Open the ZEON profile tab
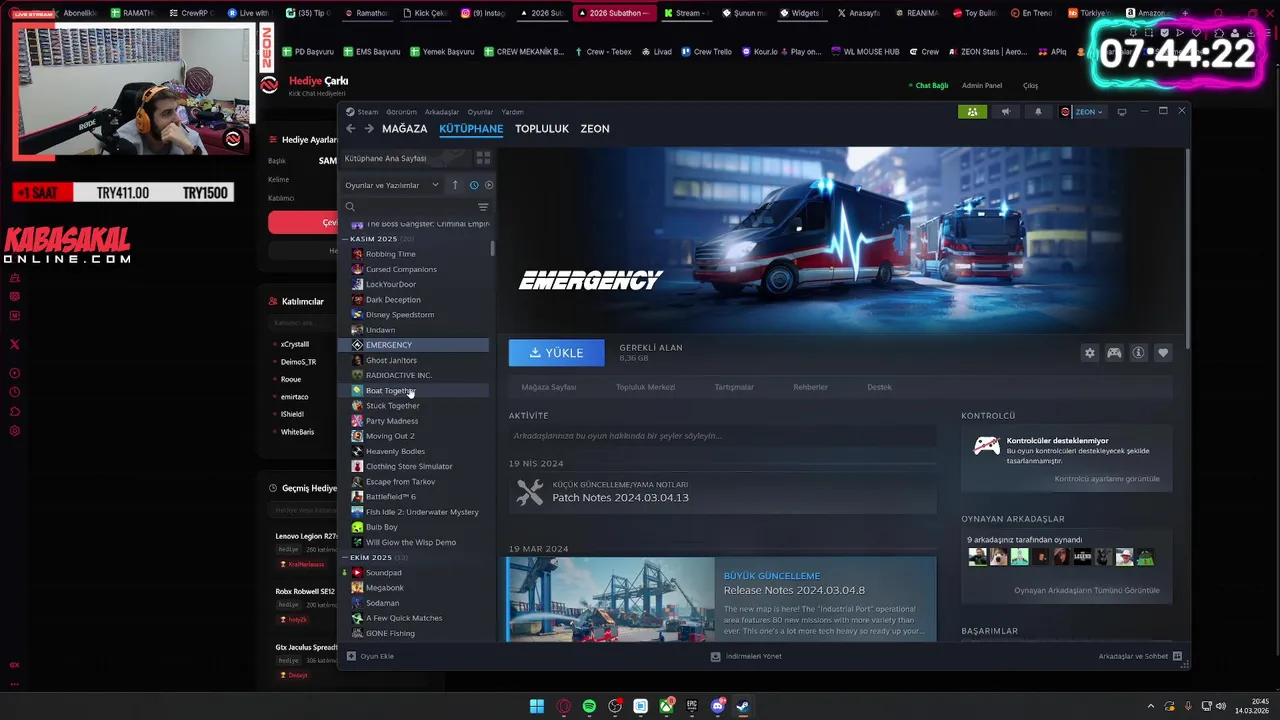1280x720 pixels. click(595, 128)
